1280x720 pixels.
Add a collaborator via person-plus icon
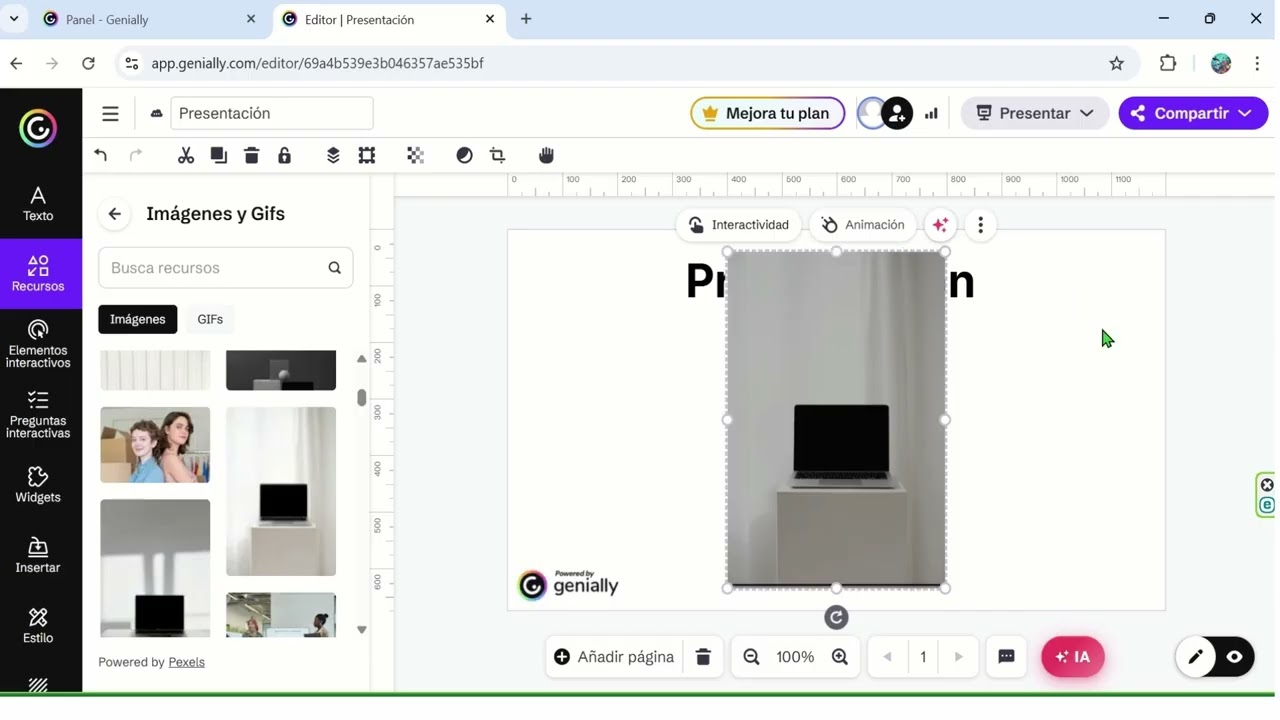(x=897, y=114)
